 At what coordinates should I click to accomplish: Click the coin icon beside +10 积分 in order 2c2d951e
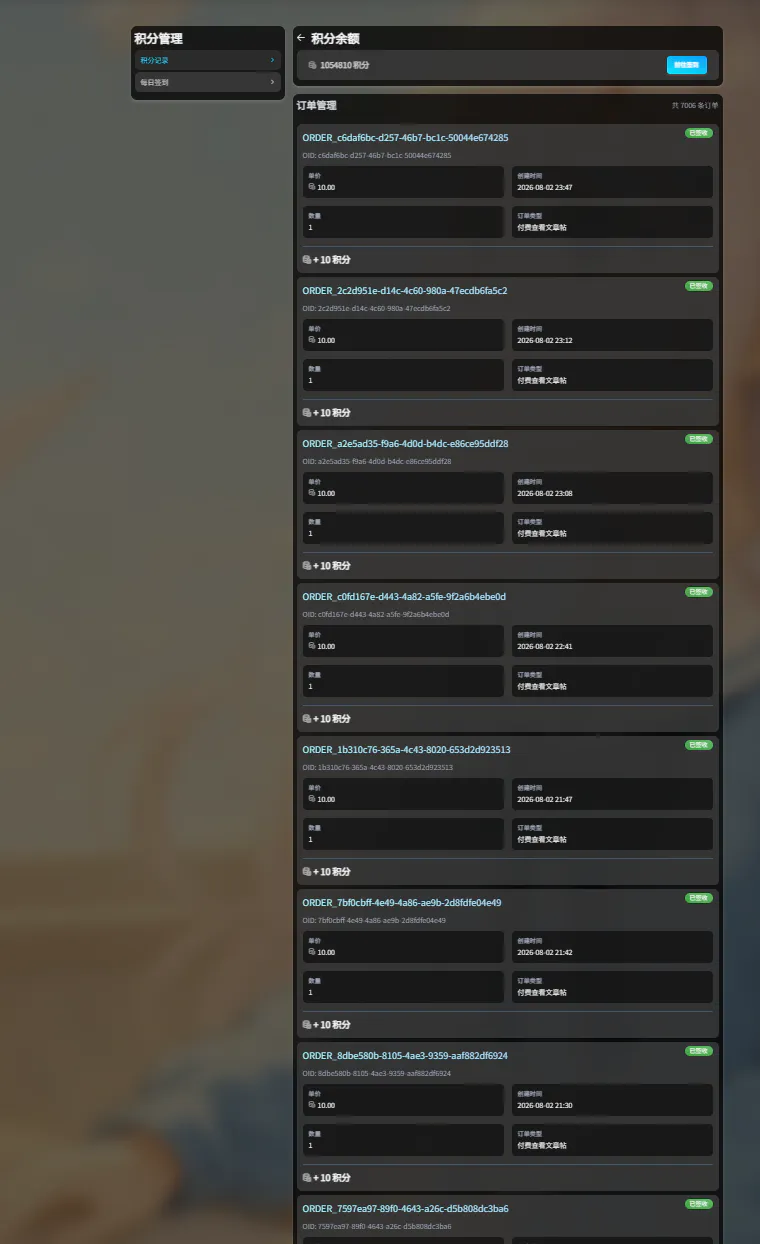(307, 413)
